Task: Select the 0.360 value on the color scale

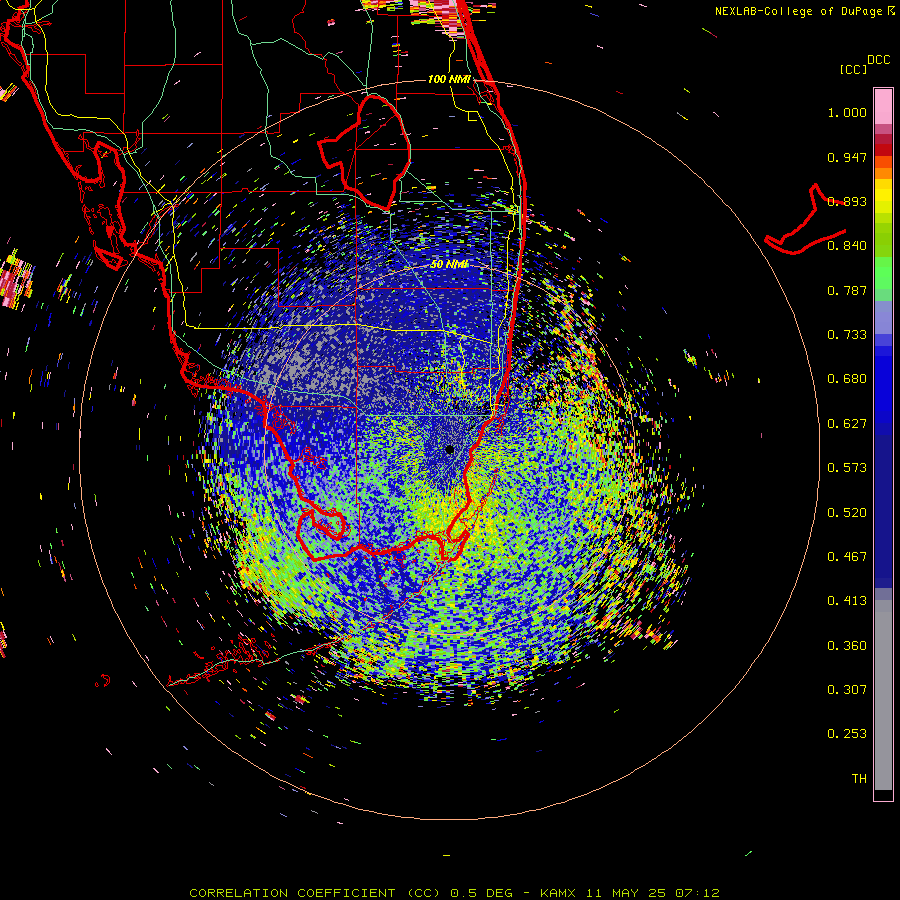Action: pyautogui.click(x=847, y=646)
